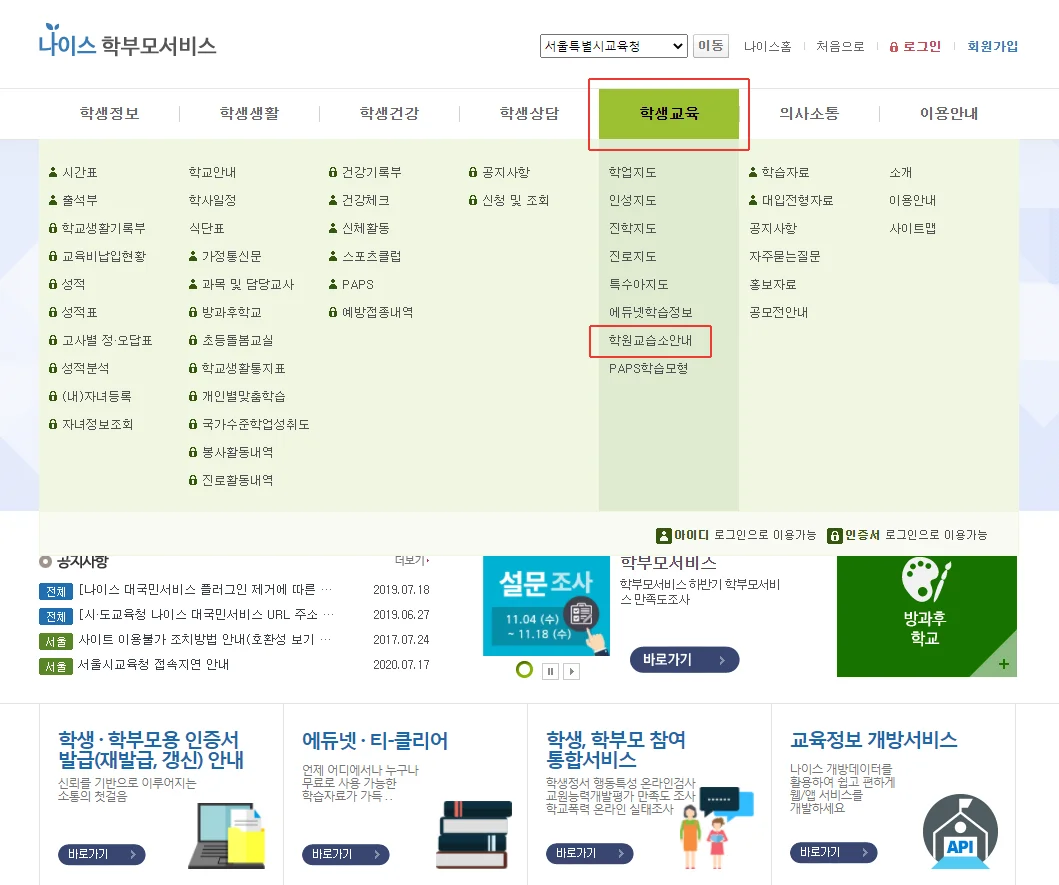Click 바로가기 under 에듀넷·티-클리어

click(345, 854)
